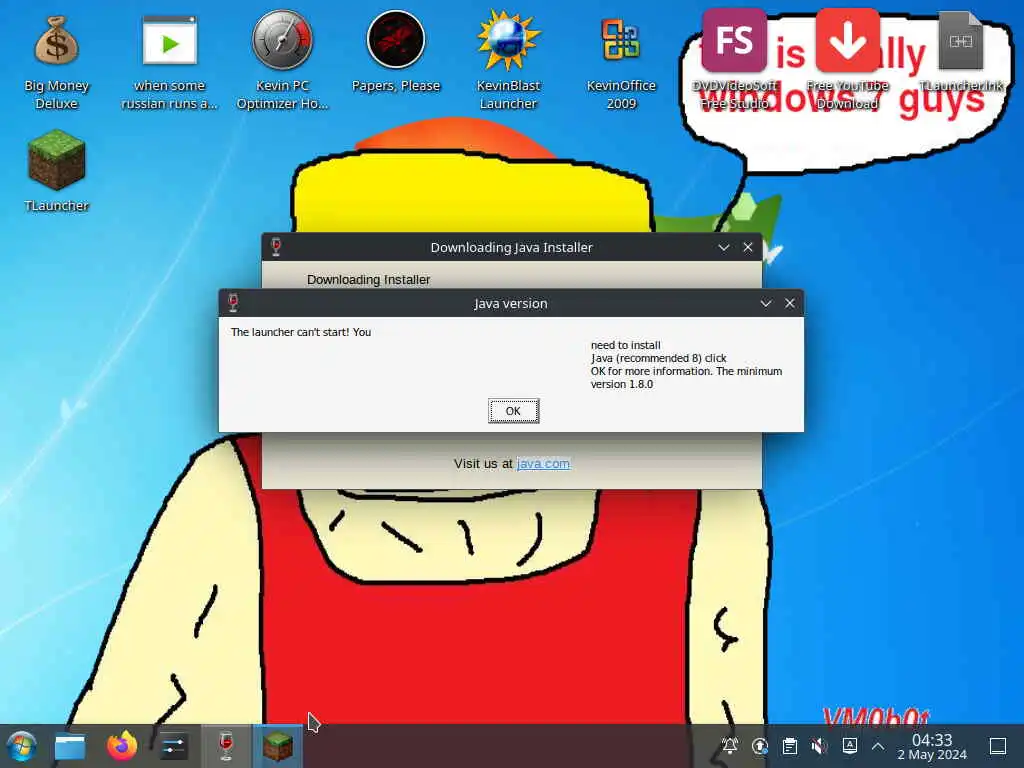Expand hidden system tray icons
Screen dimensions: 1024x768
pyautogui.click(x=878, y=746)
